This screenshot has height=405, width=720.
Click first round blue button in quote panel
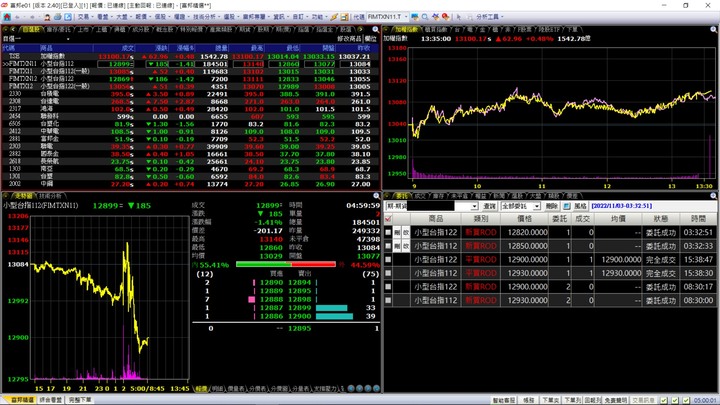click(x=351, y=388)
